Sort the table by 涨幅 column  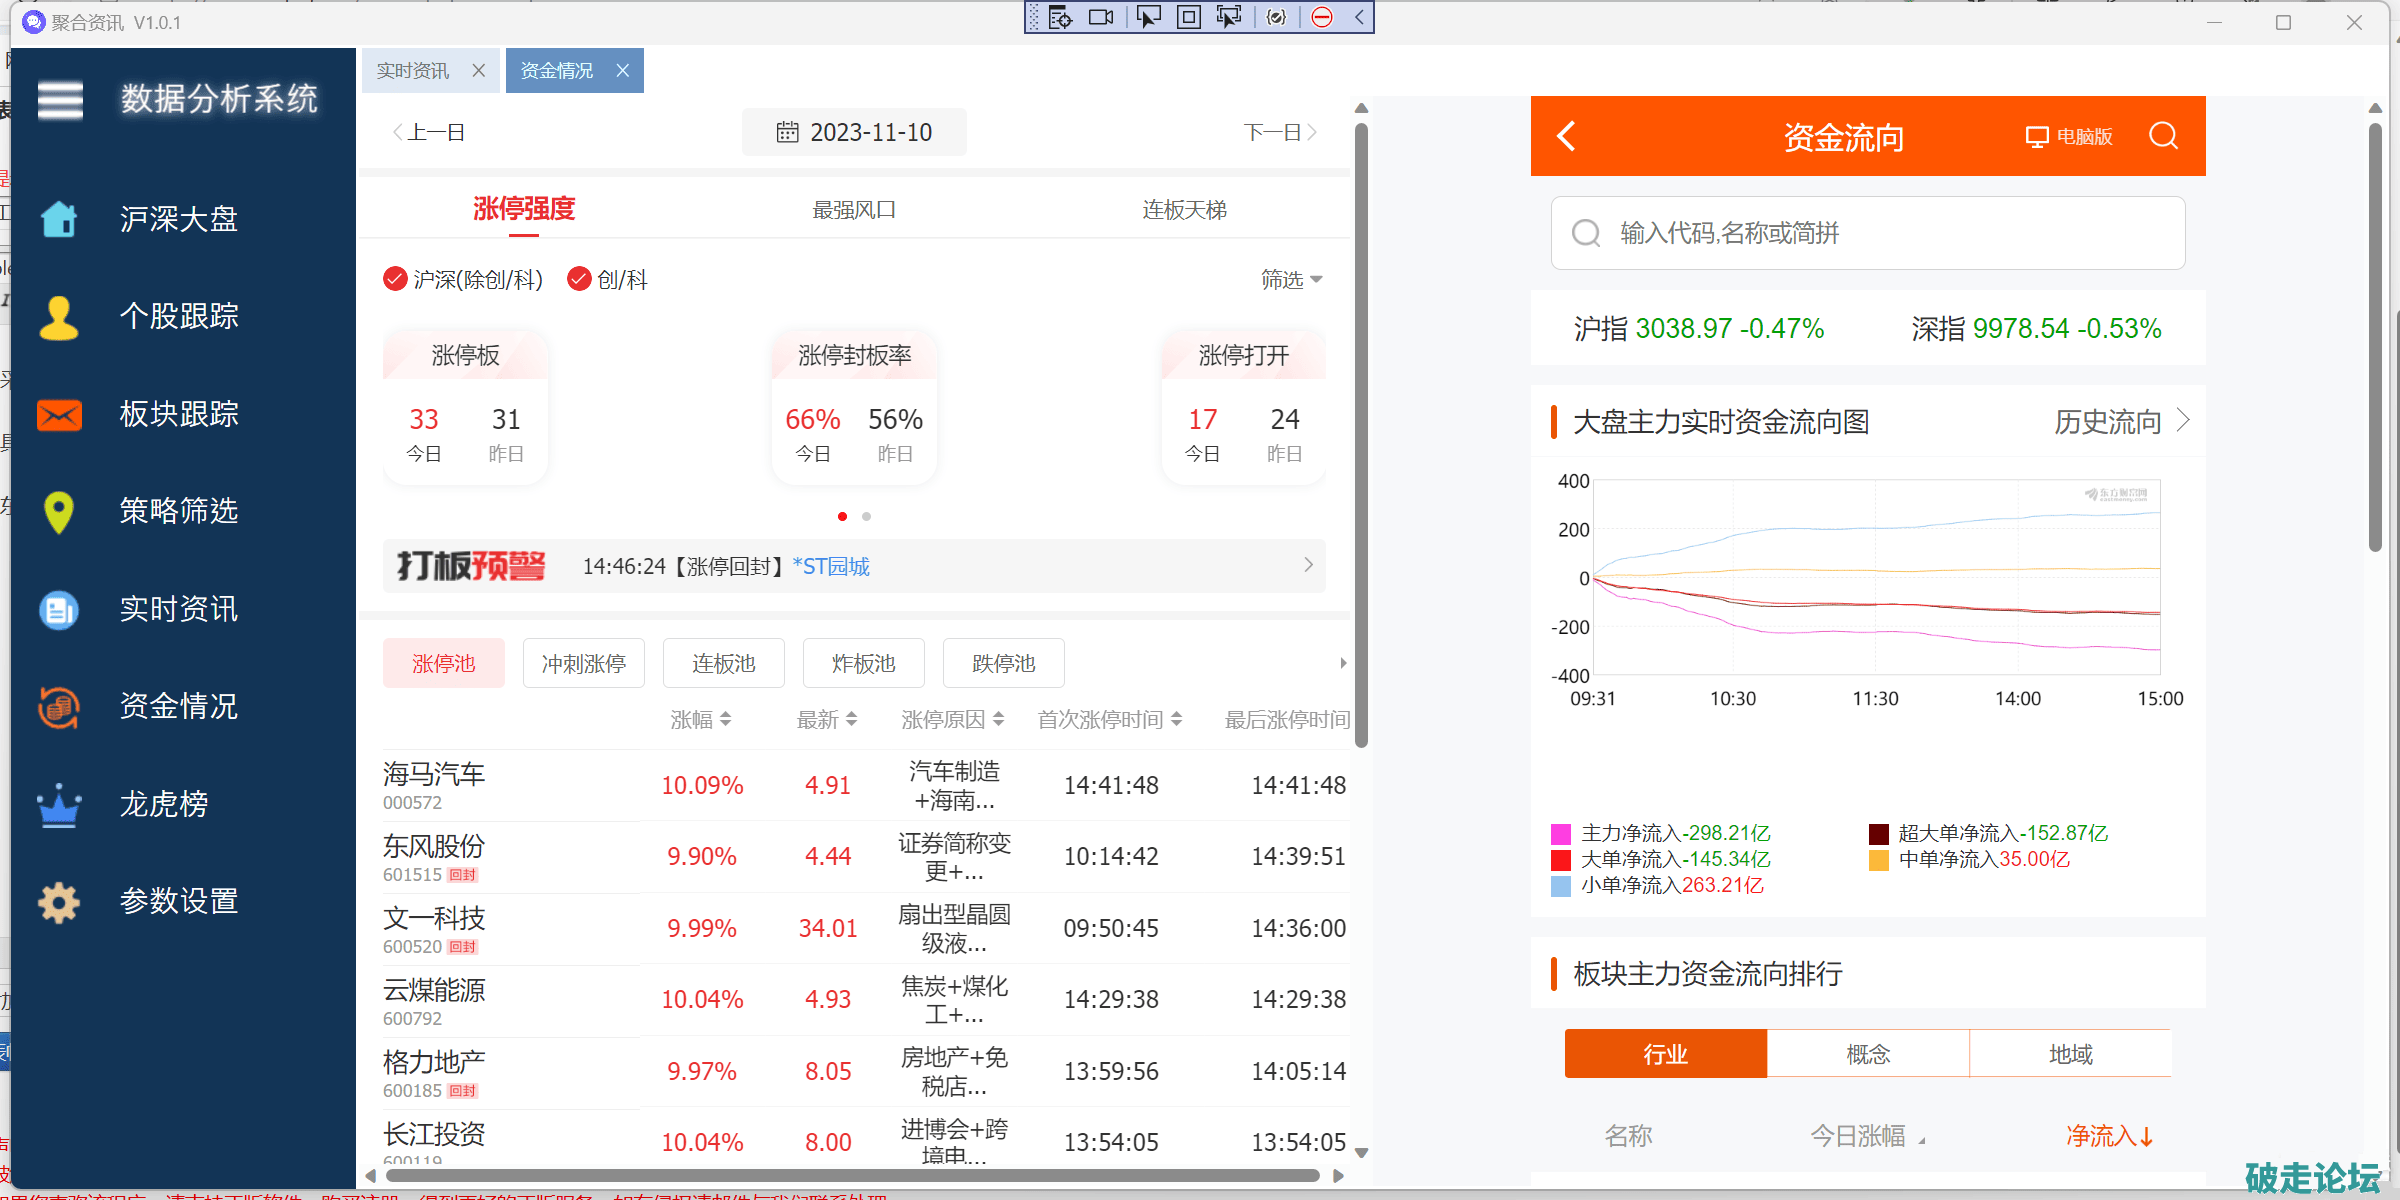point(700,720)
